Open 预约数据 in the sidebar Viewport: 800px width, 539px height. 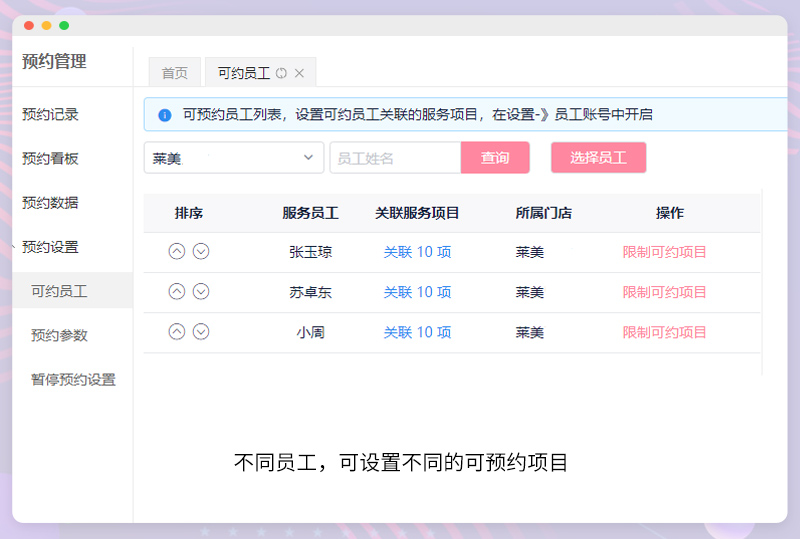50,203
